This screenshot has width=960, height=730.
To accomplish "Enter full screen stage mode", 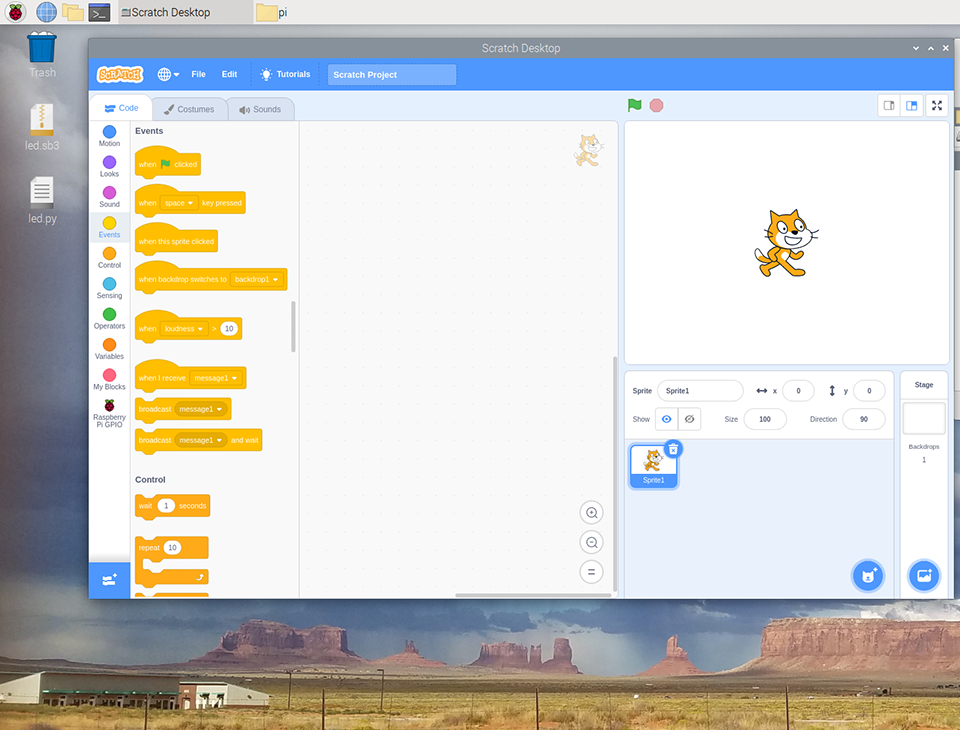I will [937, 105].
